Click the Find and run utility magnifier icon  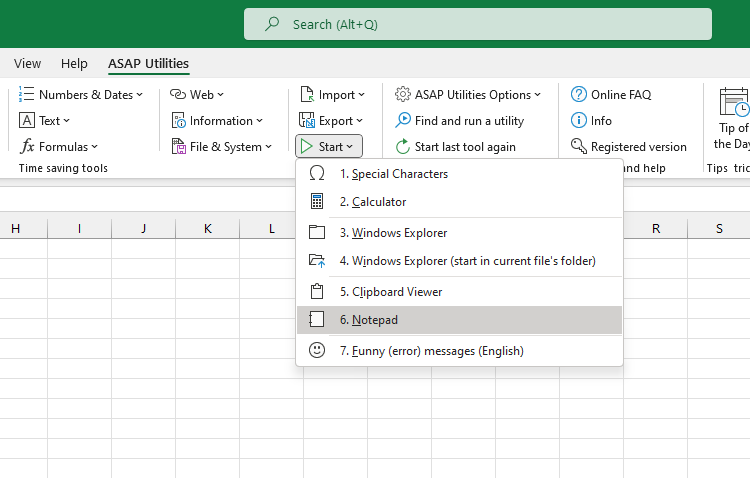[x=403, y=120]
